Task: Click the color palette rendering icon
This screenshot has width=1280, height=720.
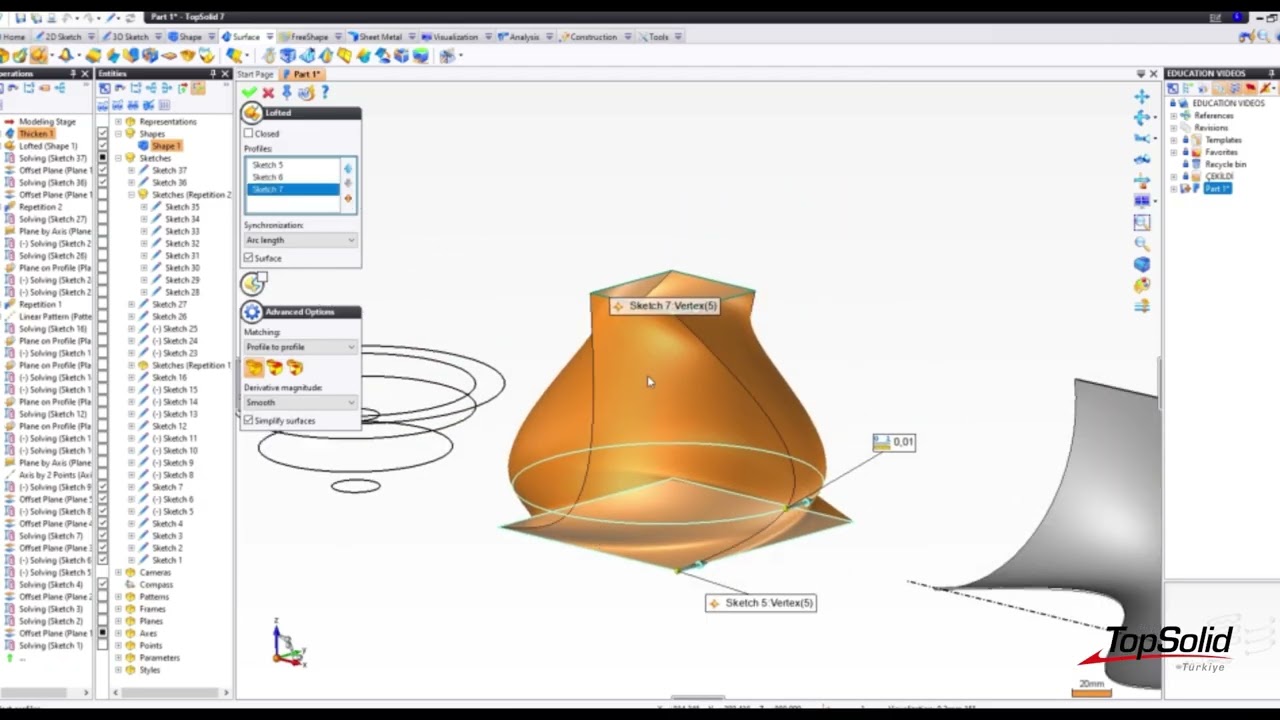Action: click(1141, 285)
